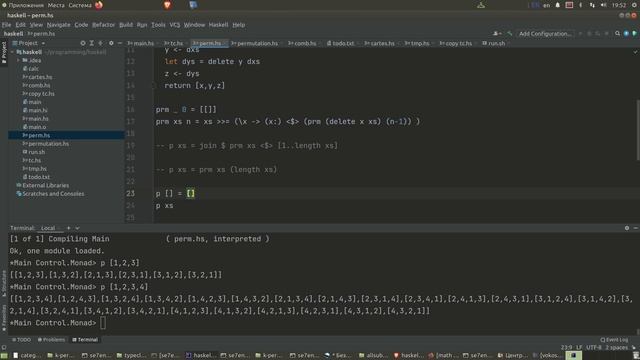Click the expand/collapse all icon in Project panel
The height and width of the screenshot is (360, 640).
click(x=91, y=43)
